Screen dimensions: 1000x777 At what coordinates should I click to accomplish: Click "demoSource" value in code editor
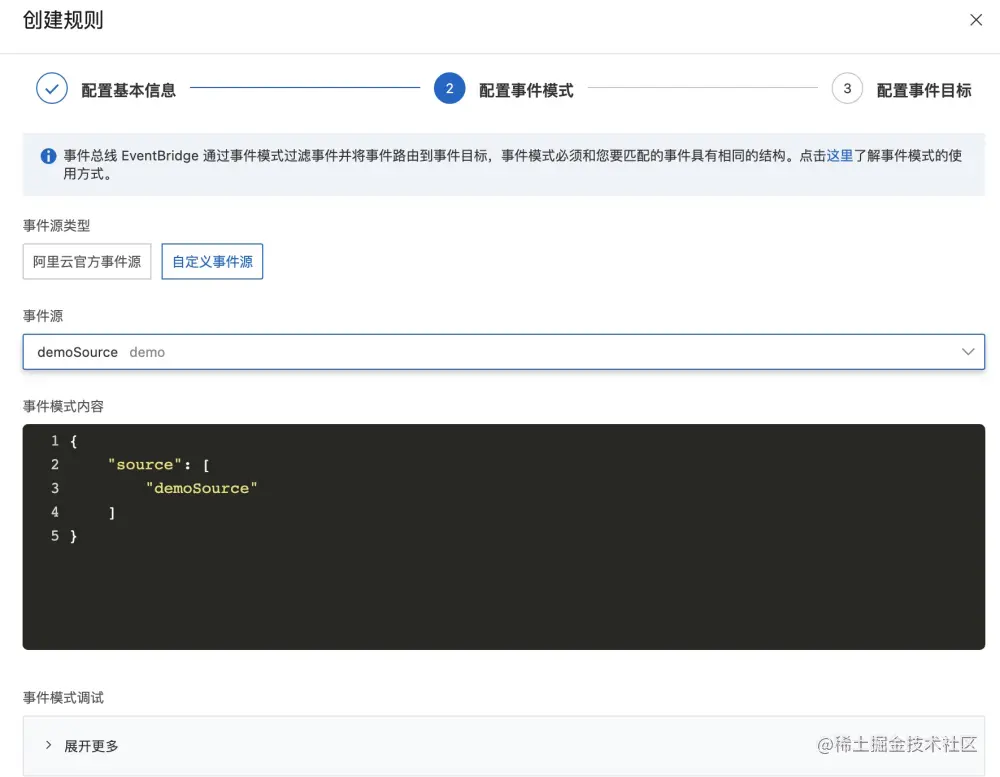202,488
